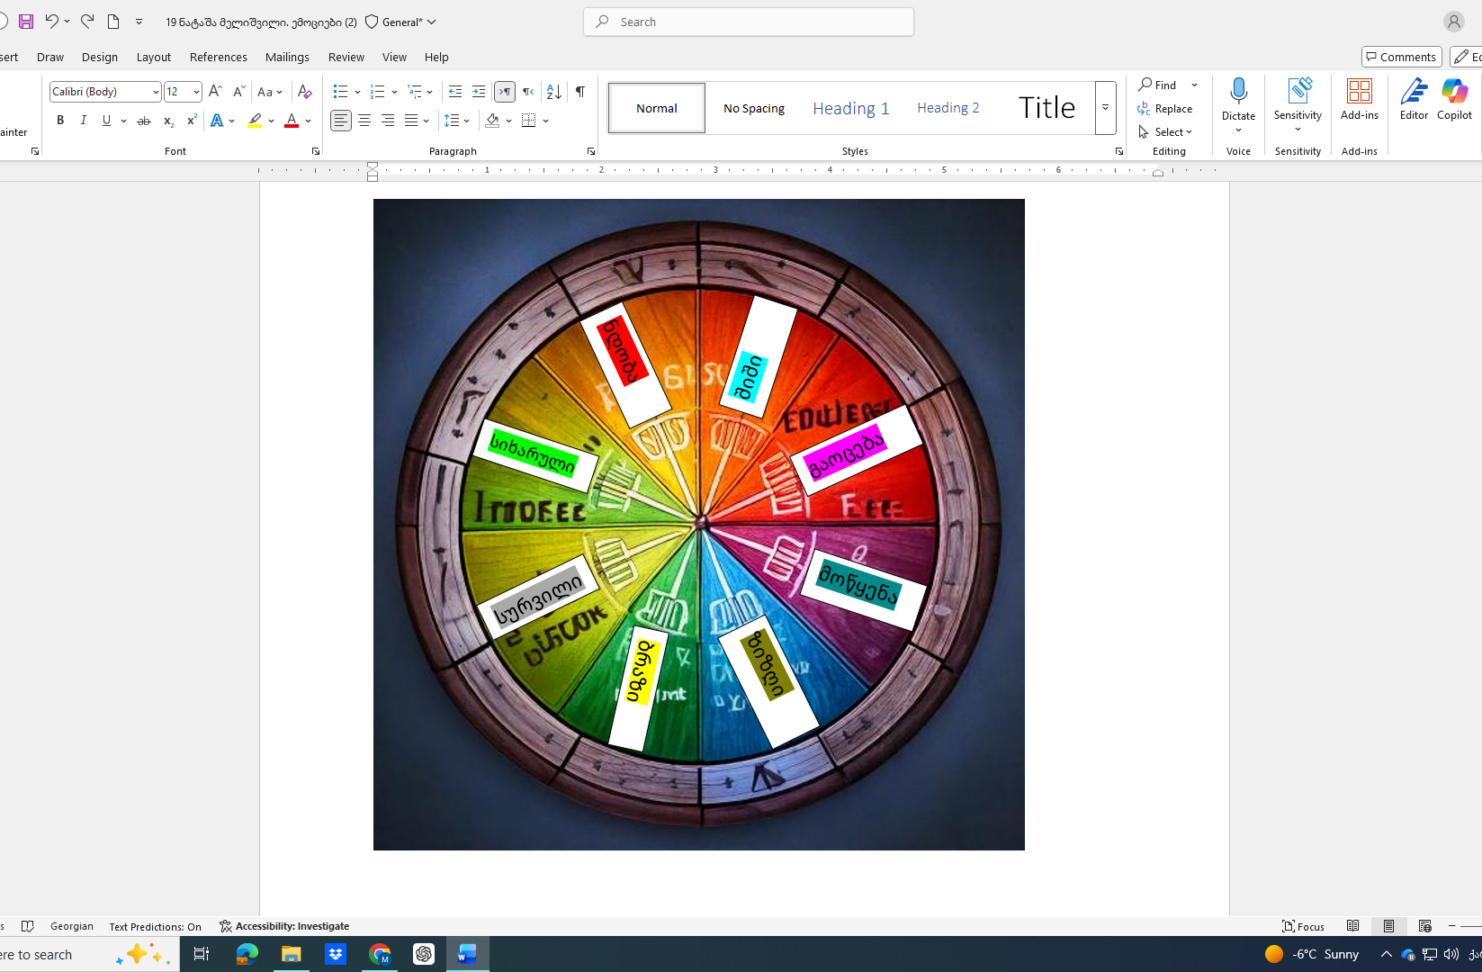Click the Replace button
The image size is (1482, 972).
tap(1166, 109)
